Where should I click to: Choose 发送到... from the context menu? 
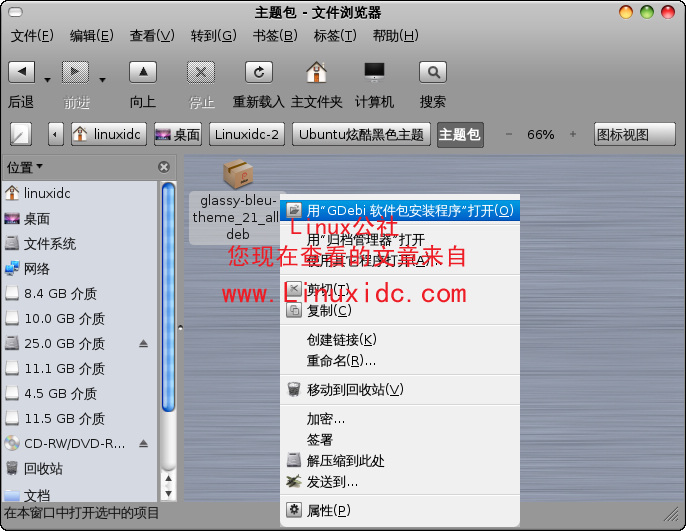click(x=399, y=482)
